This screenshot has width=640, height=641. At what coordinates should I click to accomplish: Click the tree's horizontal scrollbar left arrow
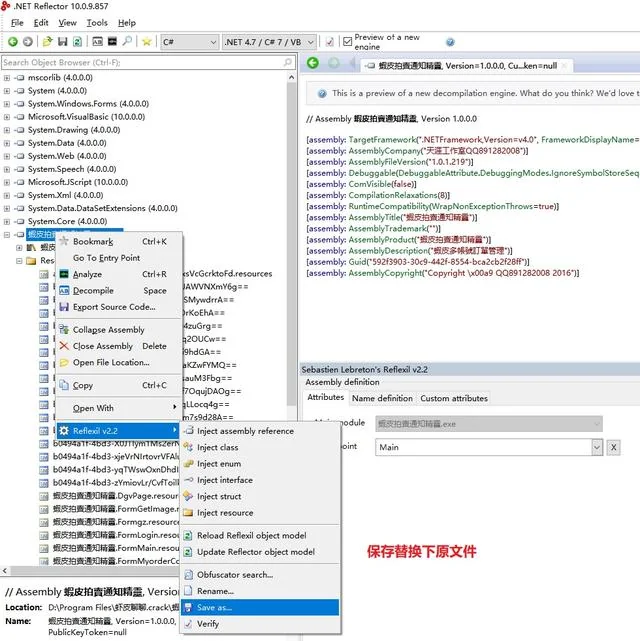4,571
